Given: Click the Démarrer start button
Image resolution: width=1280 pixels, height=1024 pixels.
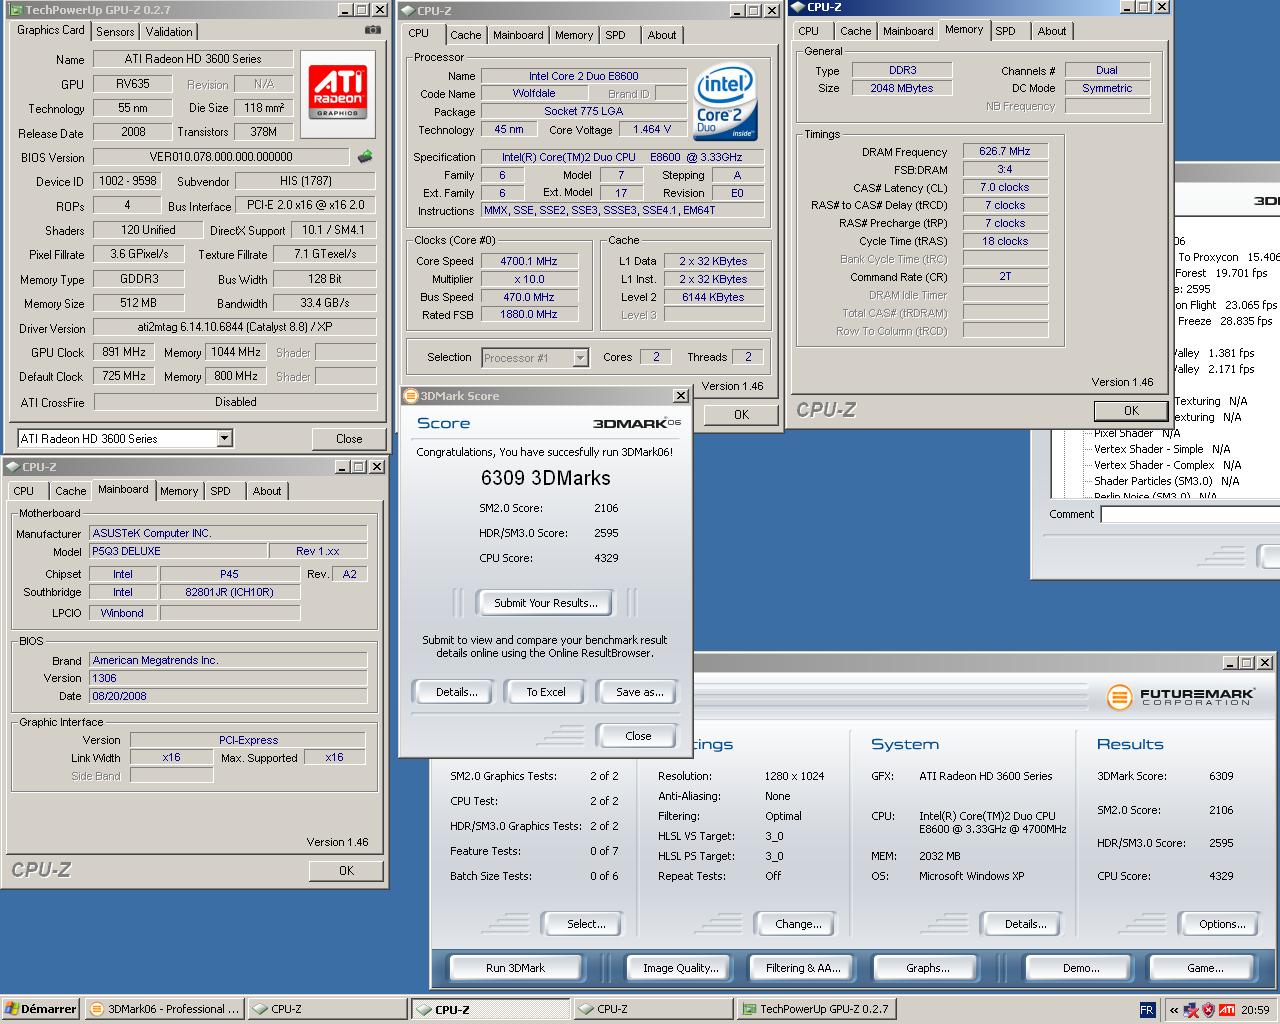Looking at the screenshot, I should click(x=40, y=1009).
